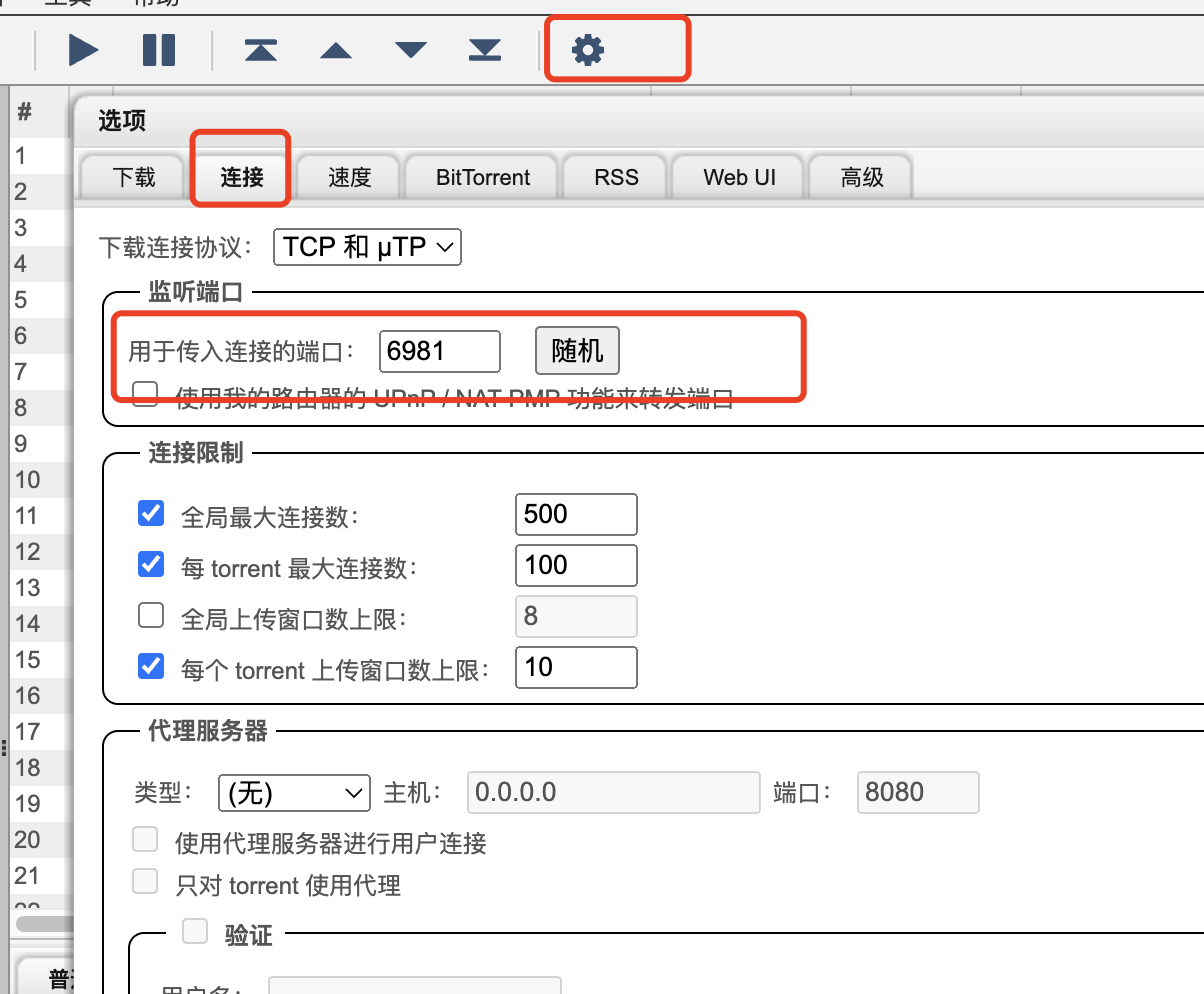
Task: Enable 全局上传窗口数上限 checkbox
Action: click(x=151, y=616)
